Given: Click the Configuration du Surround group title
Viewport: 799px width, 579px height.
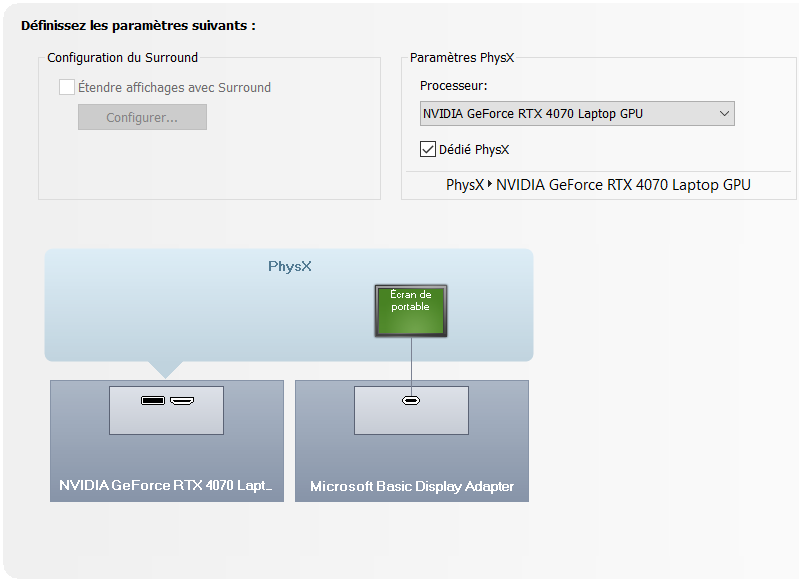Looking at the screenshot, I should pos(122,58).
